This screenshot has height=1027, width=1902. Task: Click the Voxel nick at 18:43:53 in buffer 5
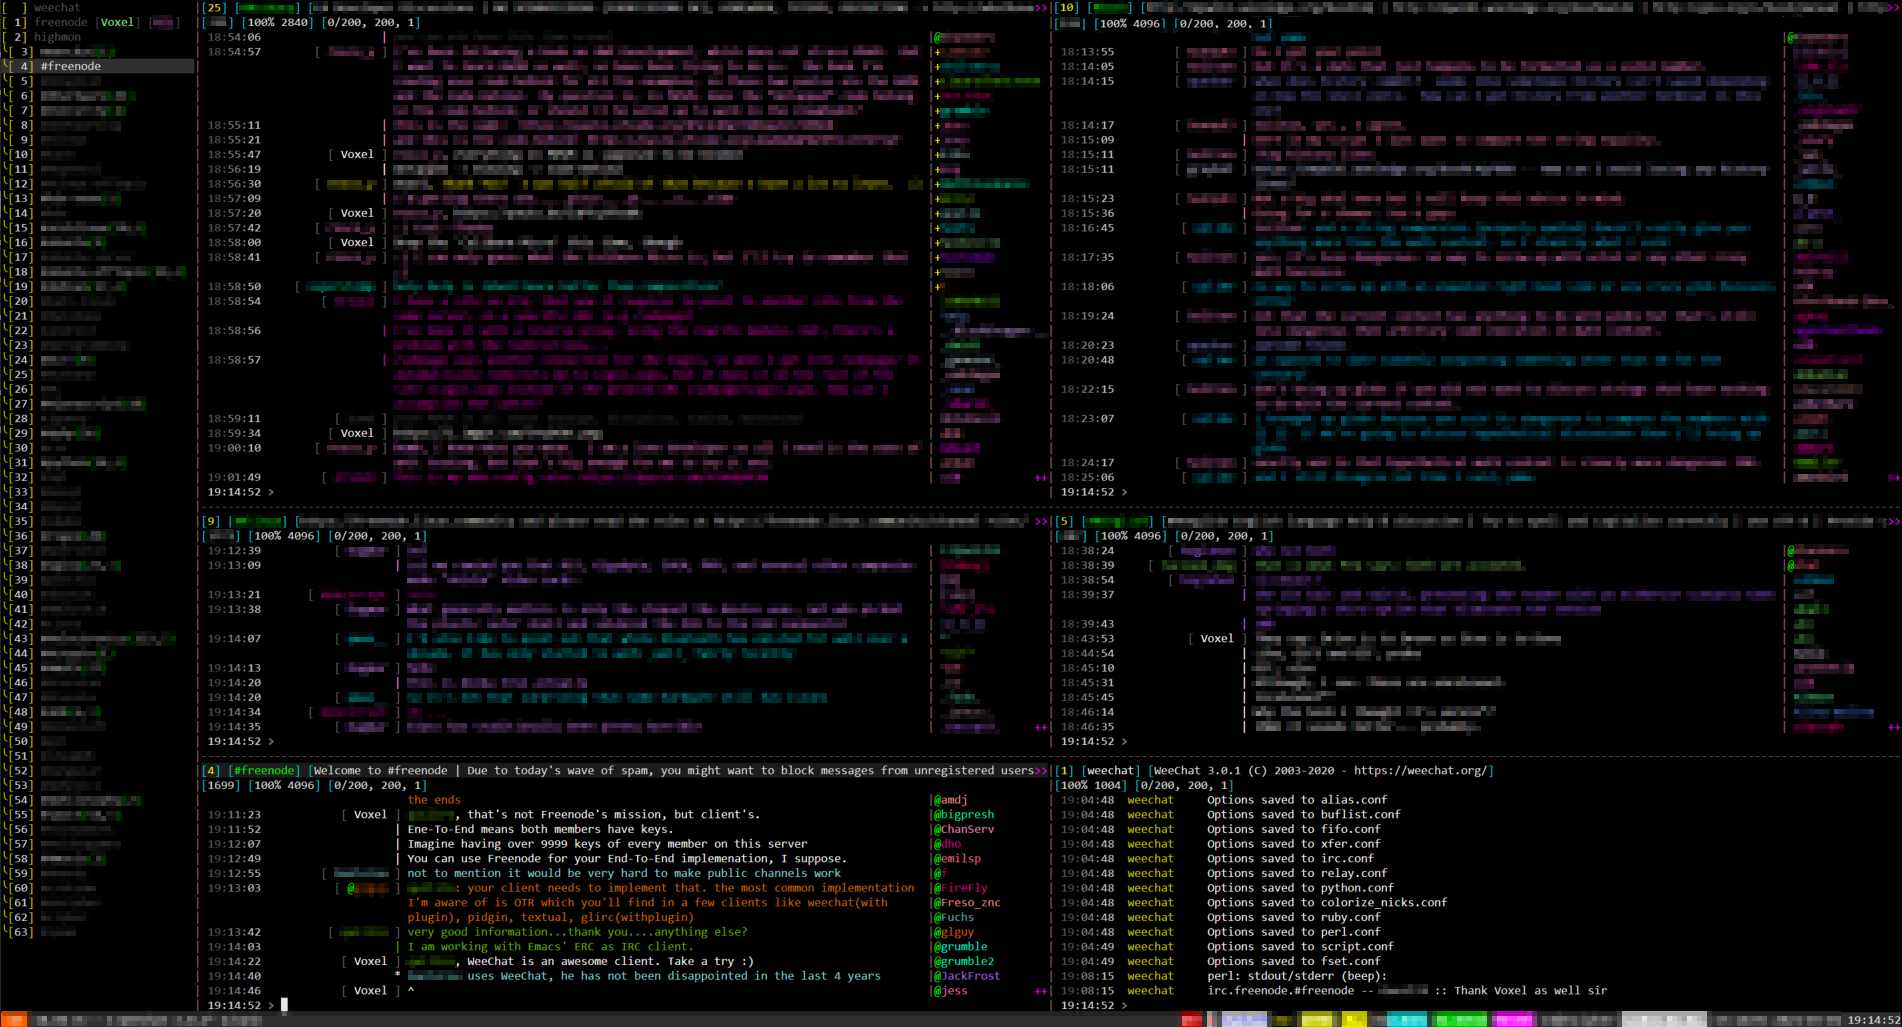[x=1217, y=638]
